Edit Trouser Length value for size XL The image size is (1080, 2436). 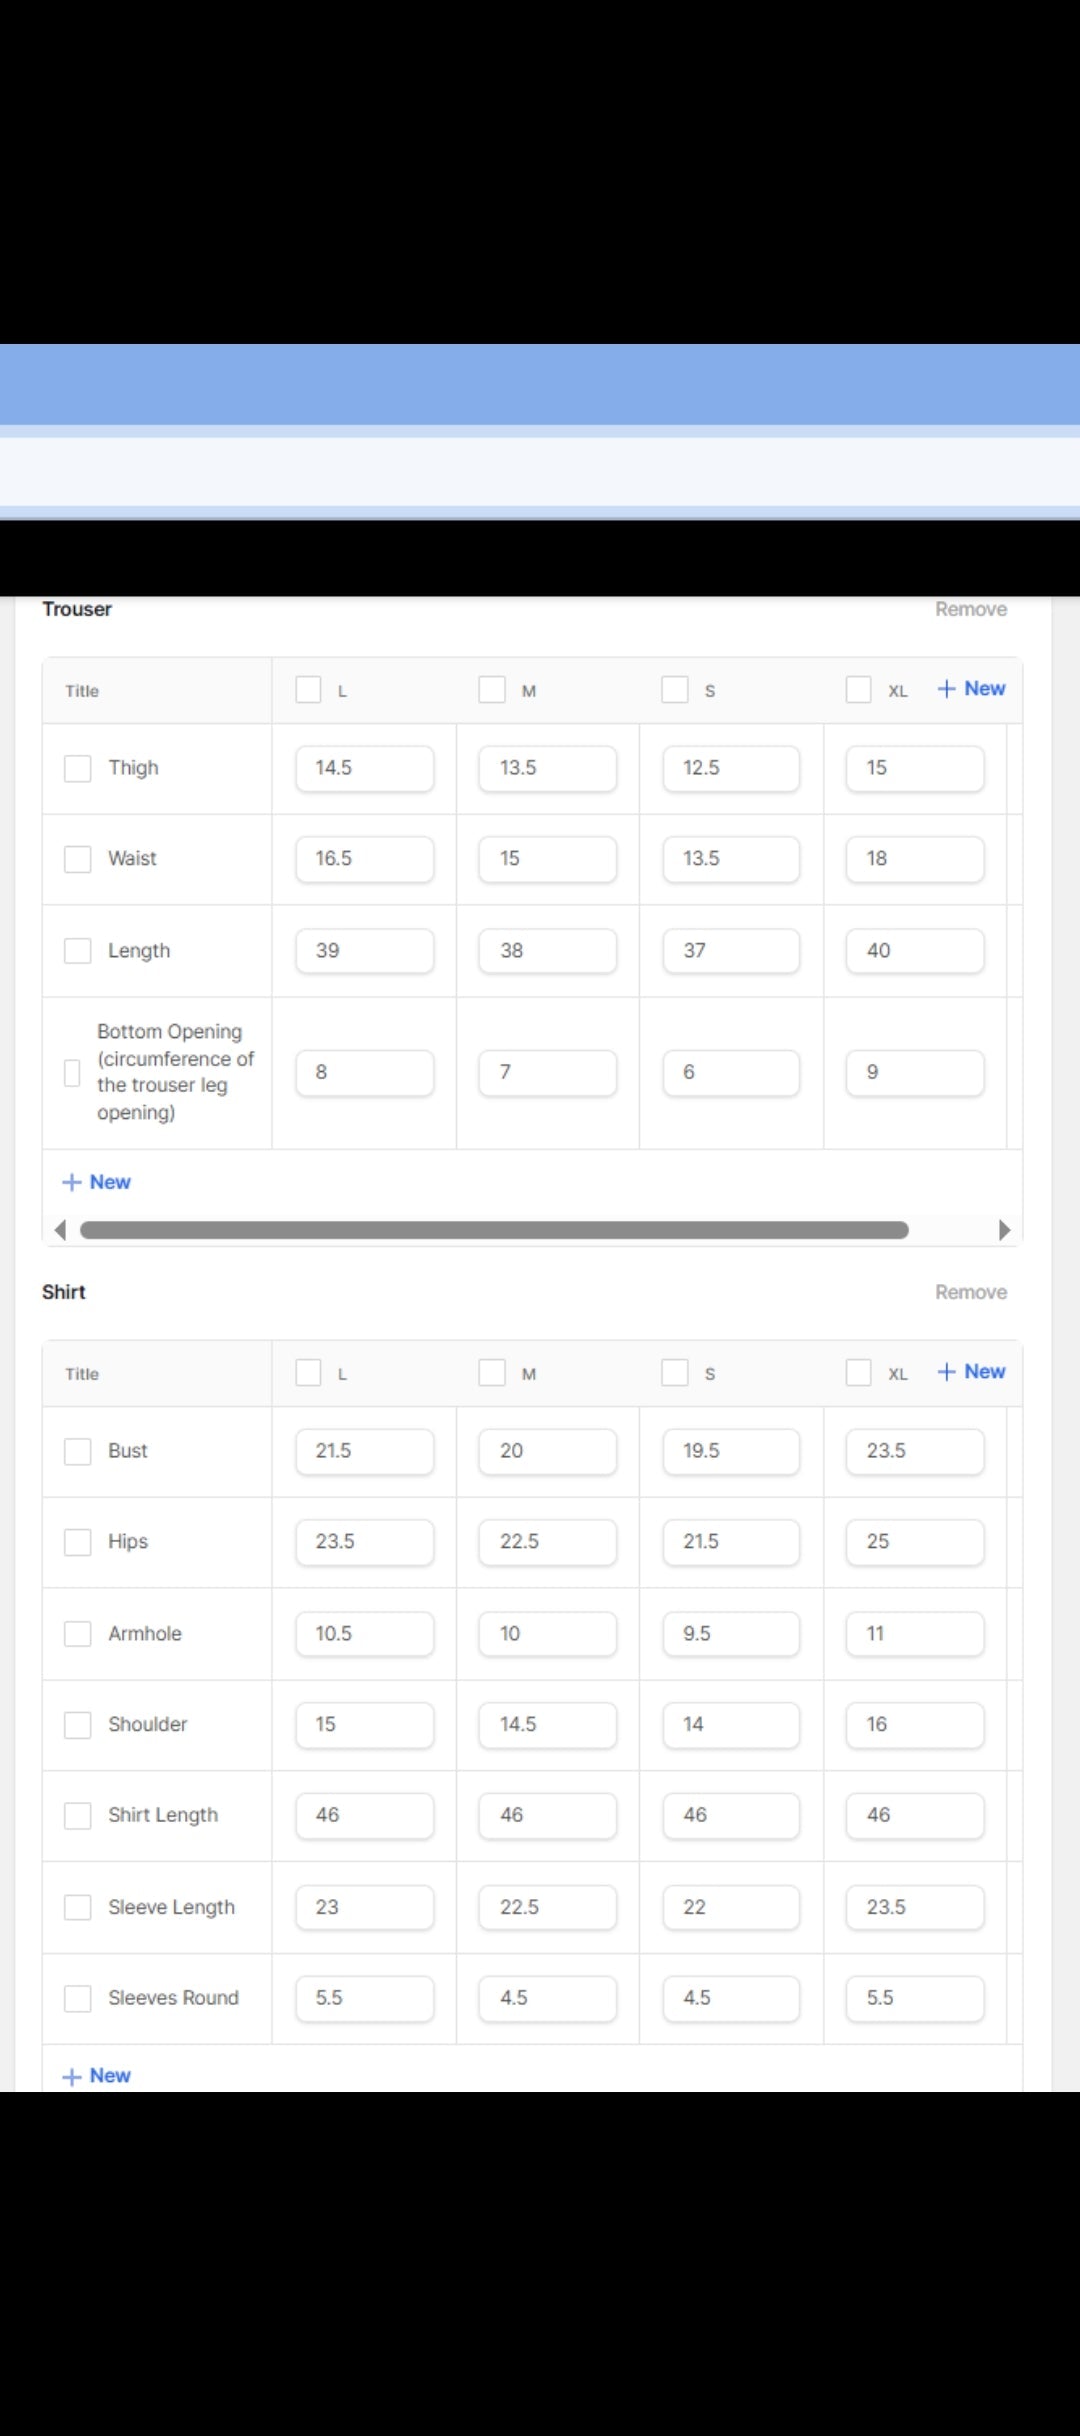(914, 951)
